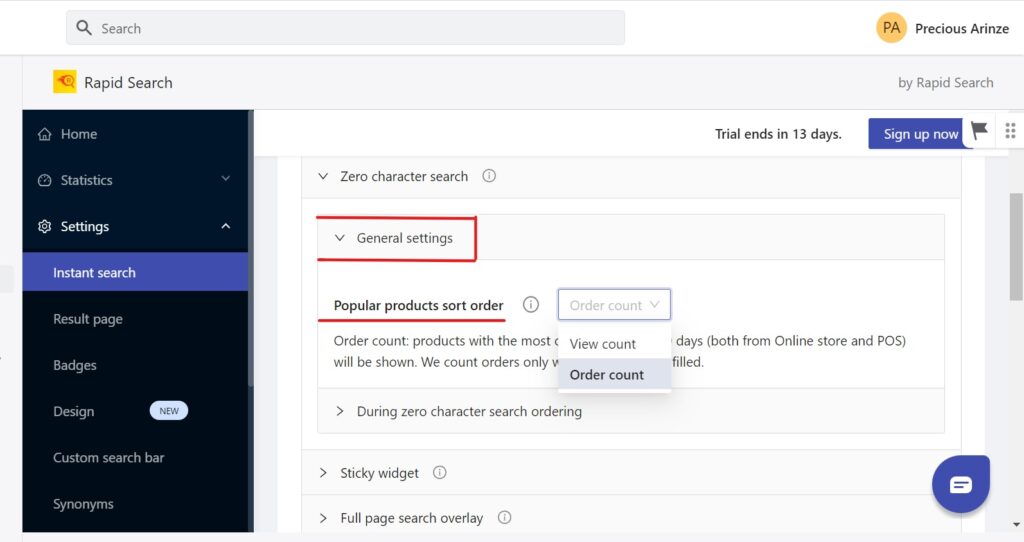Click the Popular products sort order label
Screen dimensions: 1024x542
click(419, 306)
